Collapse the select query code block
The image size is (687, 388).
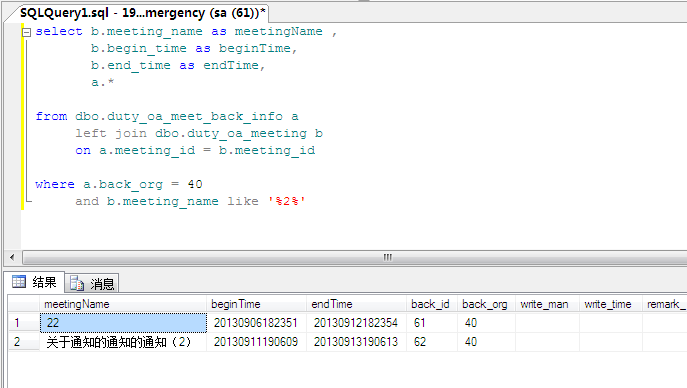[26, 32]
